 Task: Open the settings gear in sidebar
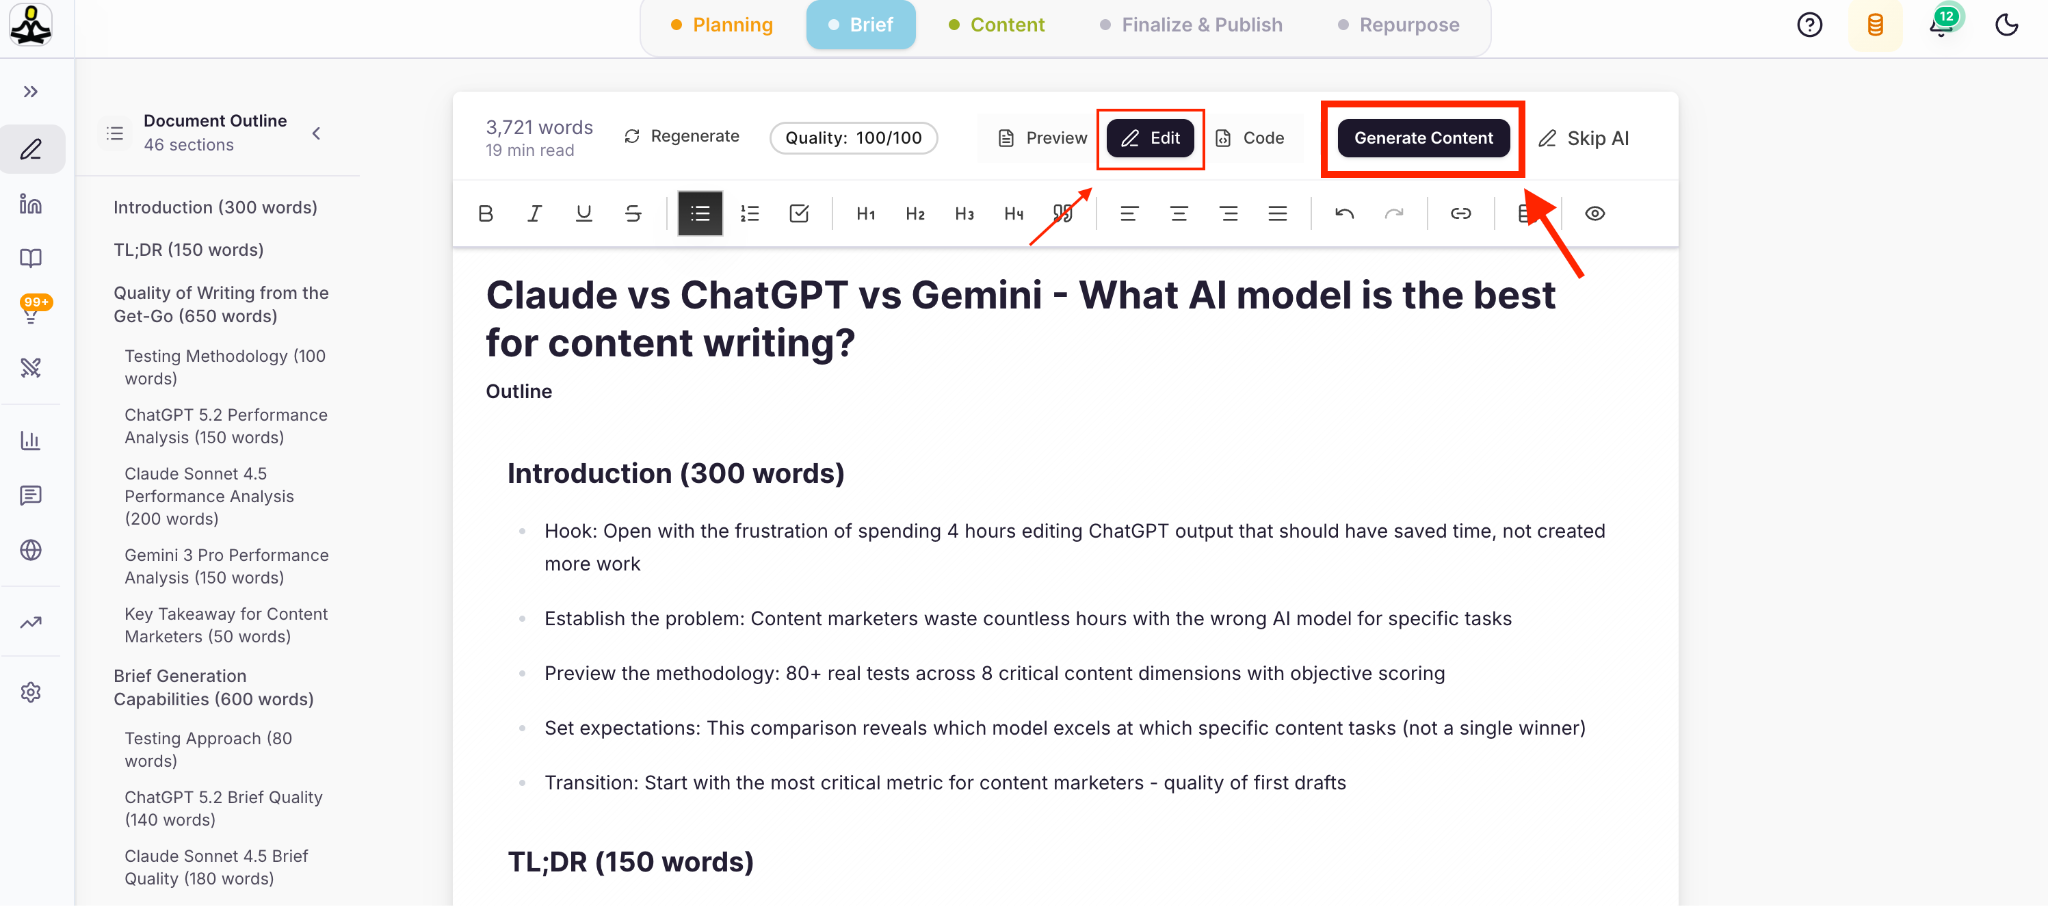point(31,692)
